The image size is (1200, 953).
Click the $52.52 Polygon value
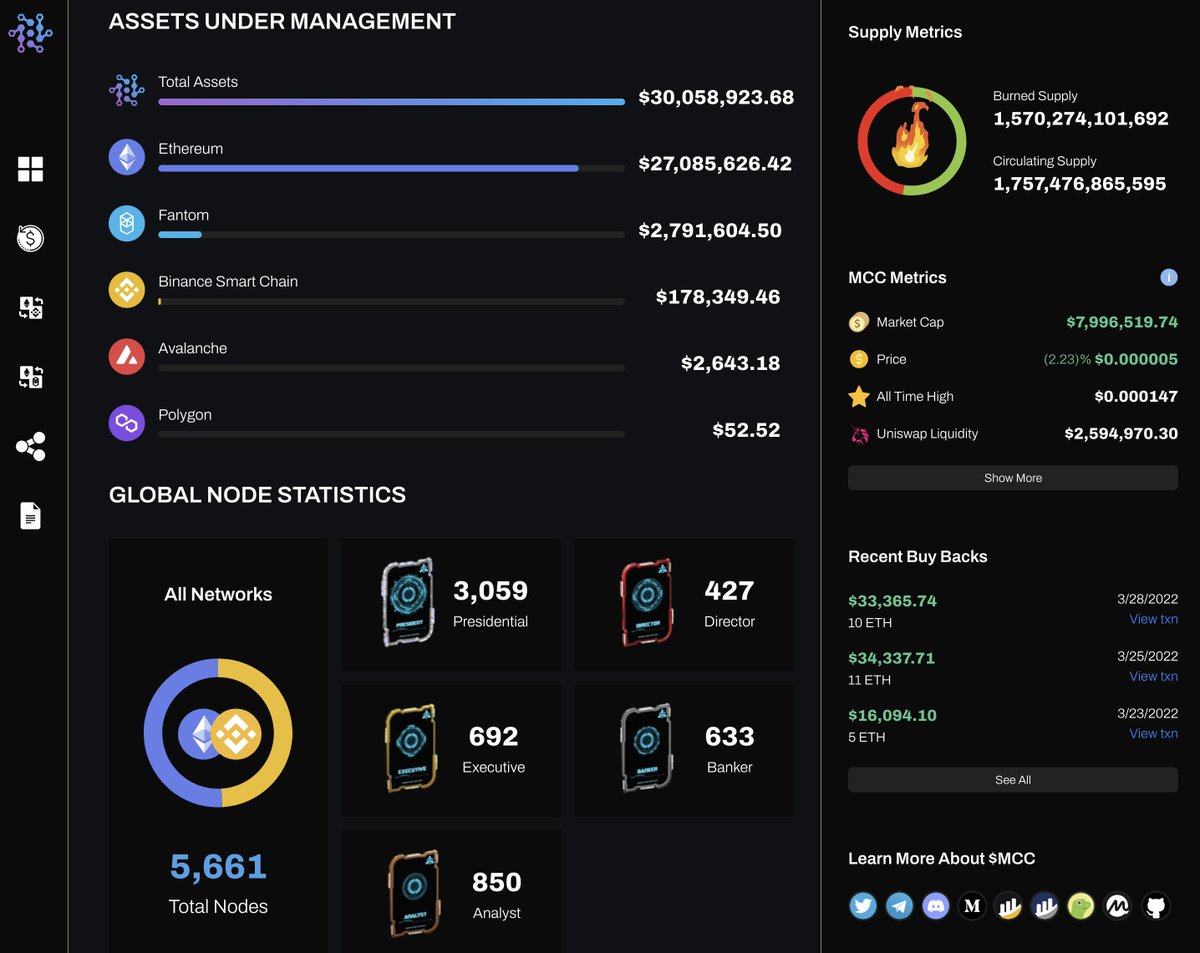pyautogui.click(x=746, y=430)
